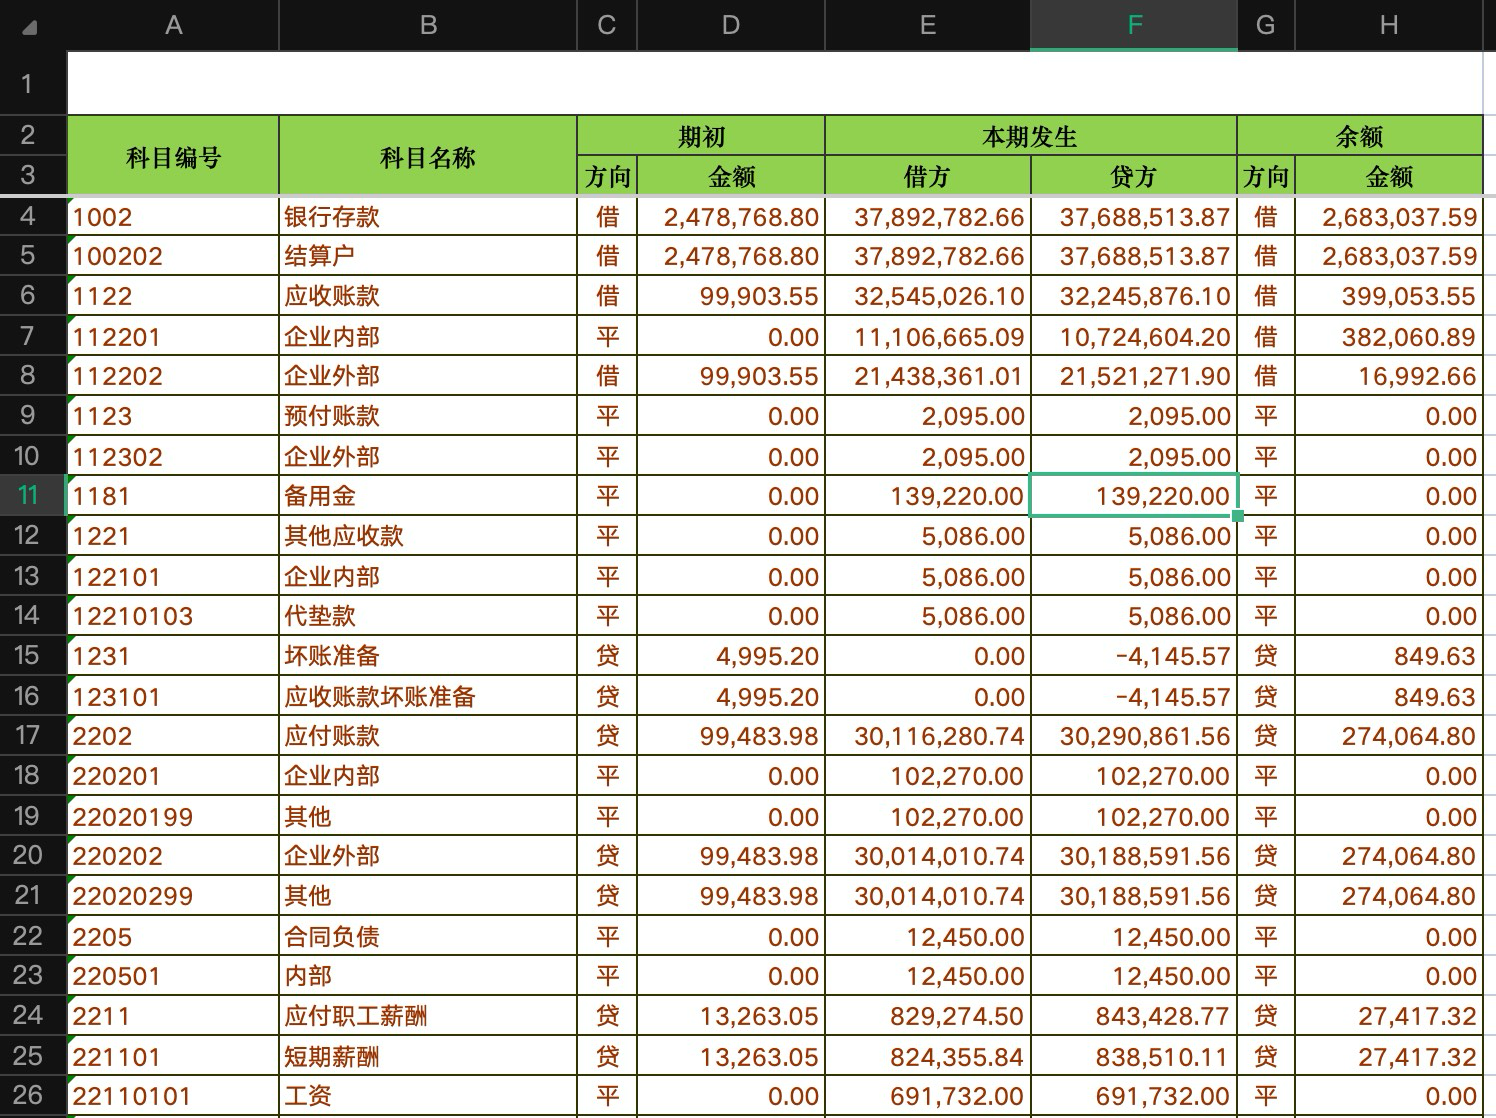The height and width of the screenshot is (1118, 1496).
Task: Select cell with 399,053.55 balance
Action: (x=1389, y=296)
